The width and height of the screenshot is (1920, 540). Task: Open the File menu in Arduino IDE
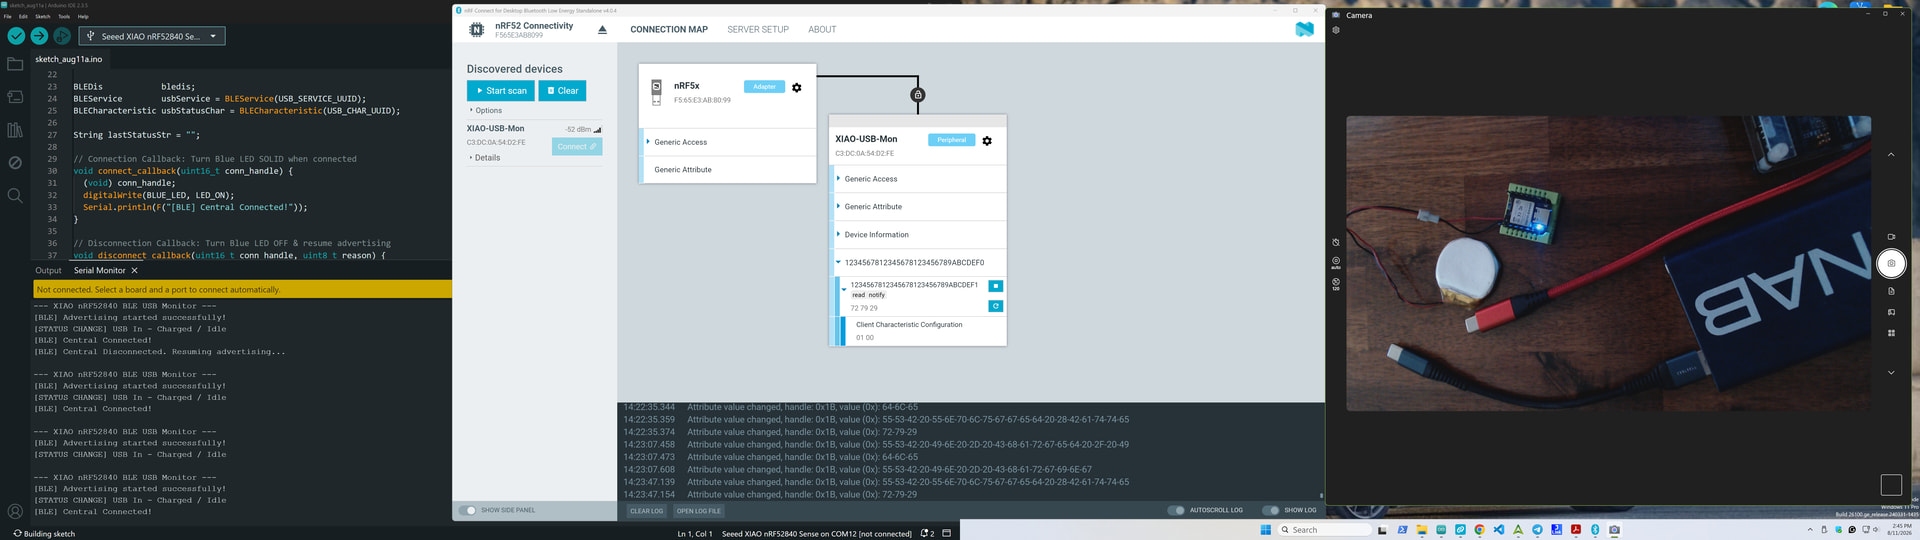[x=8, y=16]
